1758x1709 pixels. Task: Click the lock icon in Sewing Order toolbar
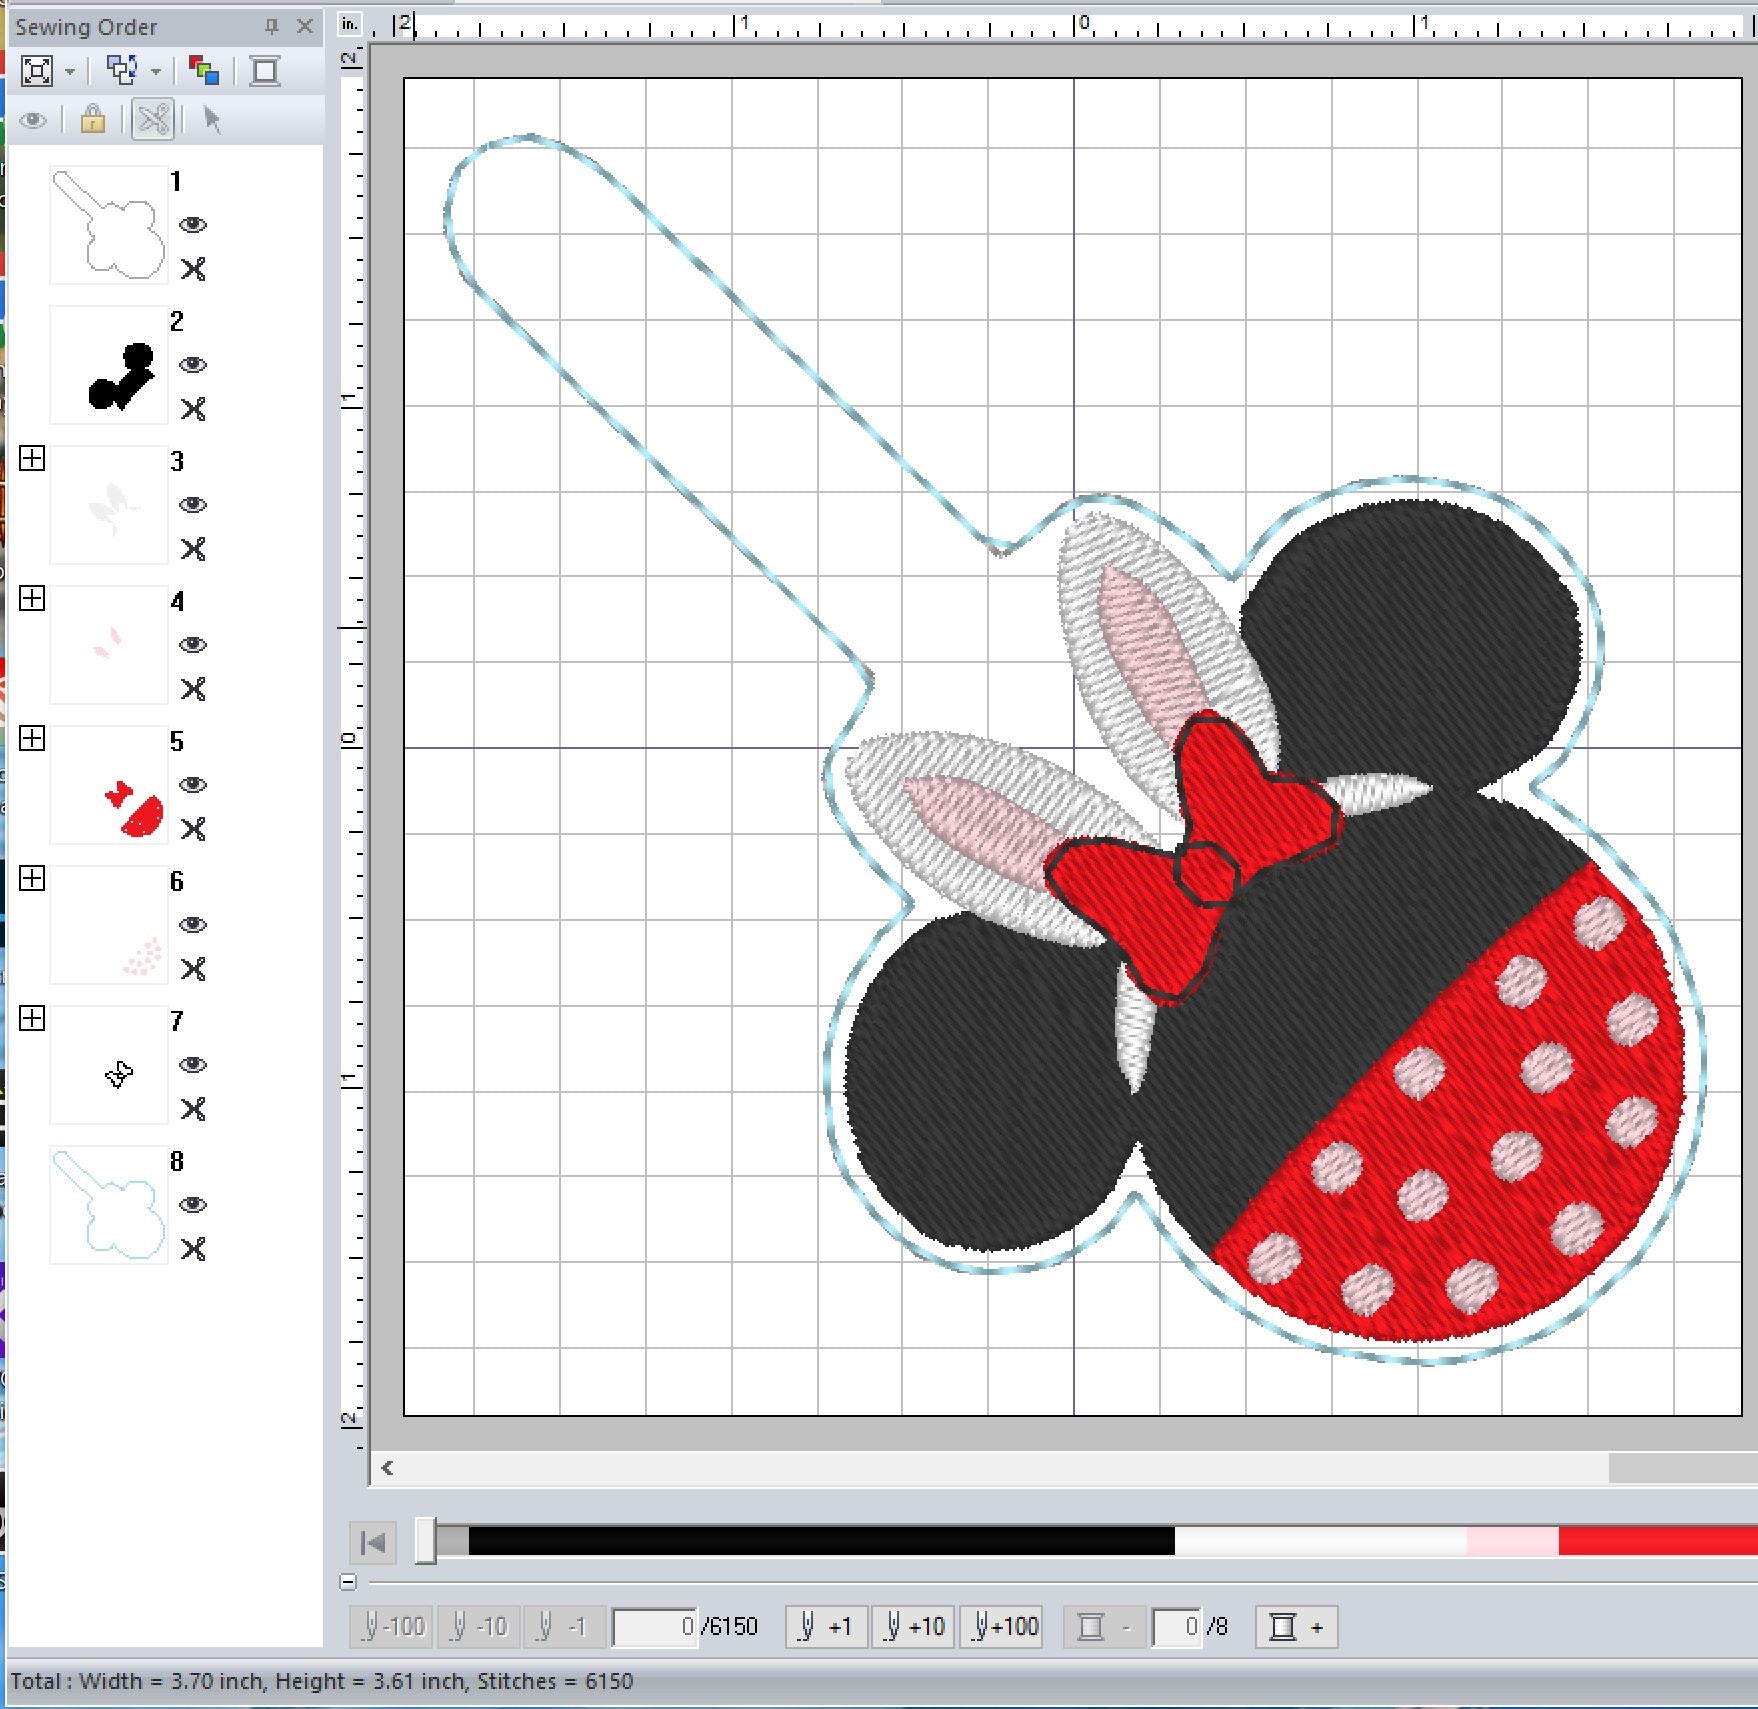[92, 120]
